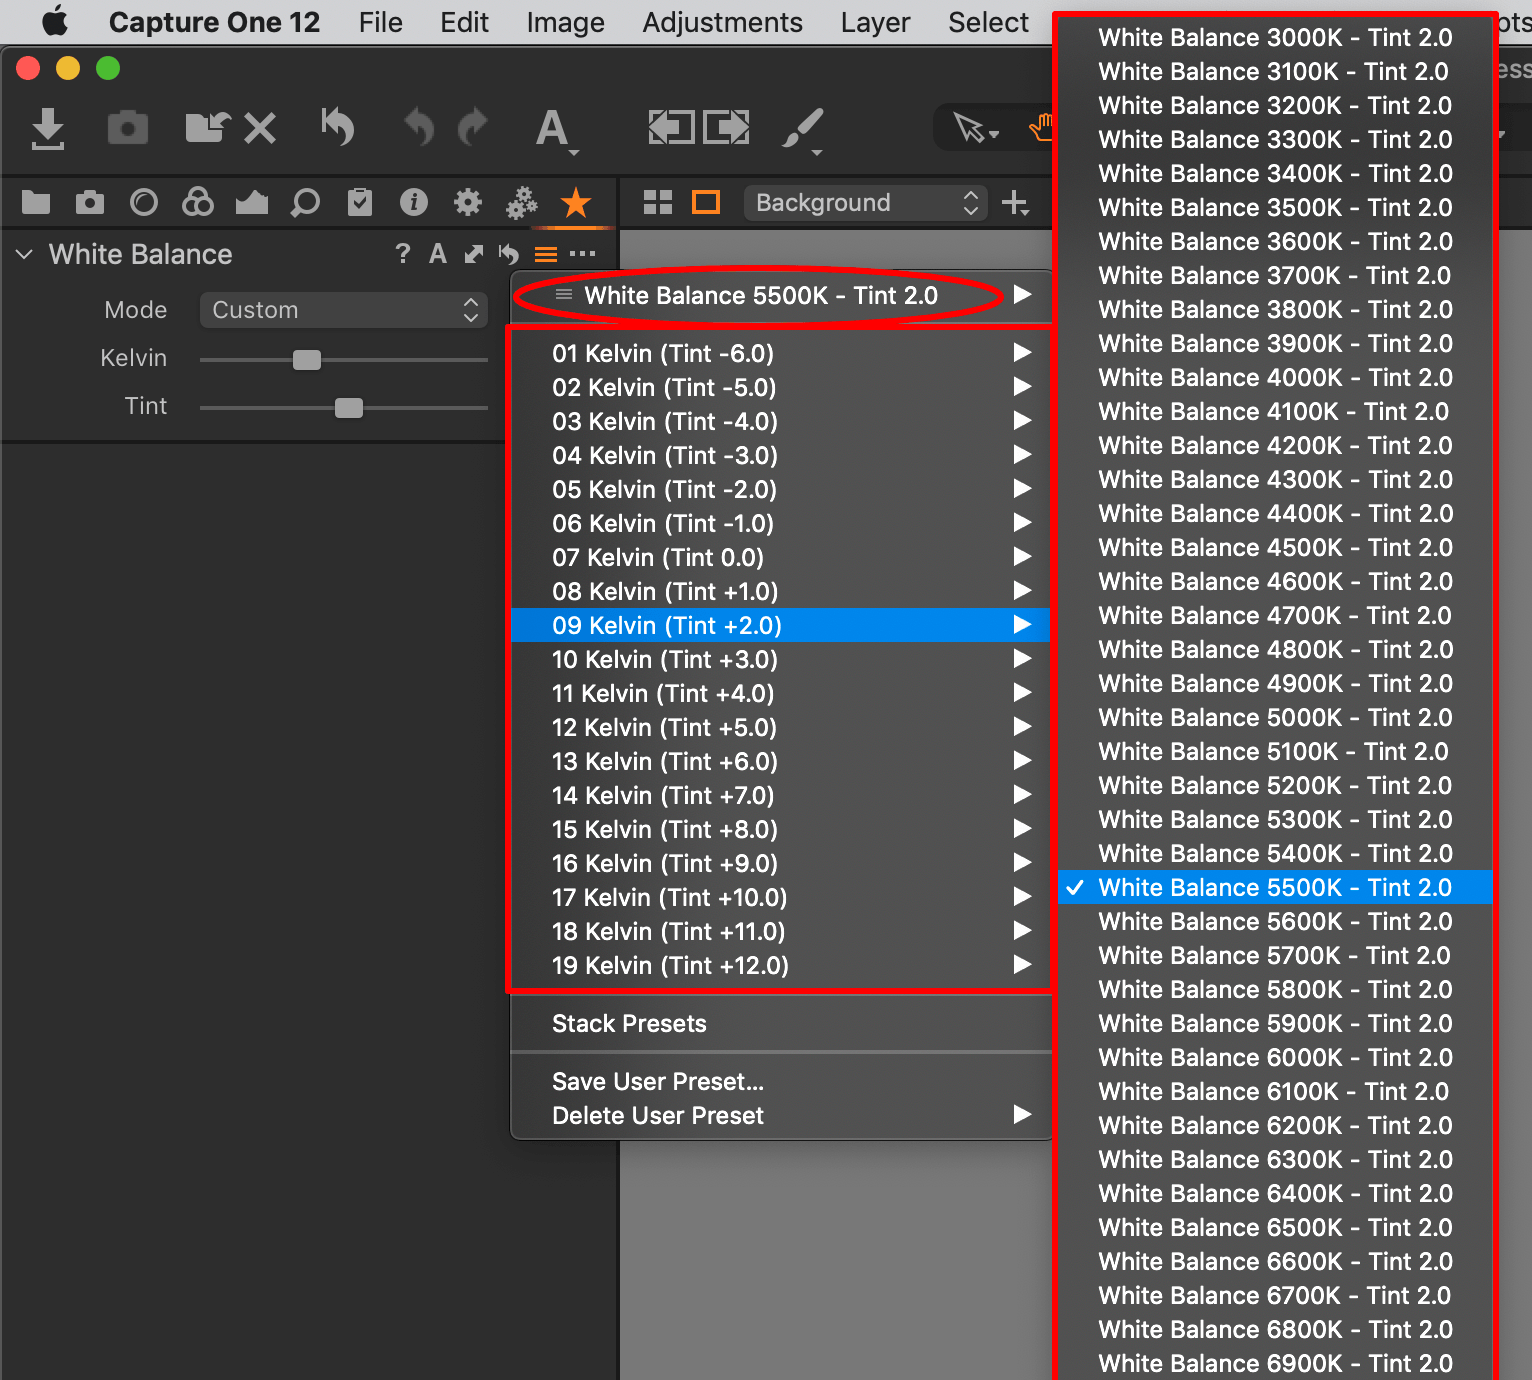This screenshot has width=1532, height=1380.
Task: Click the Capture camera toolbar icon
Action: point(128,128)
